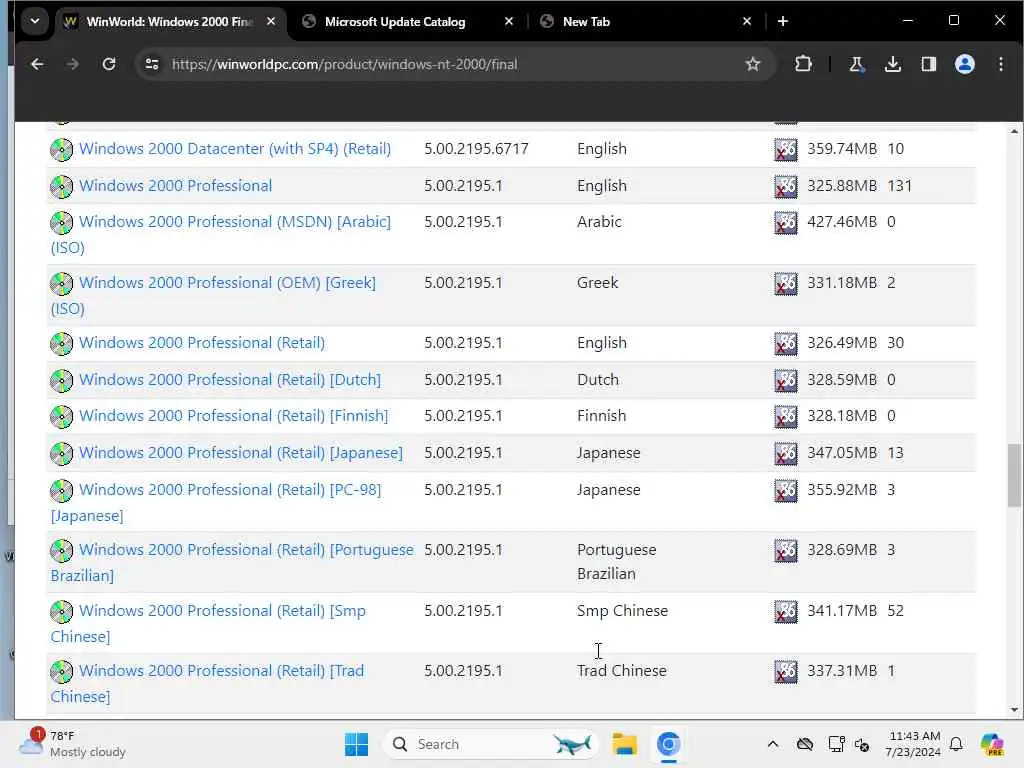Open Chrome Labs flask icon
The image size is (1024, 768).
[856, 64]
